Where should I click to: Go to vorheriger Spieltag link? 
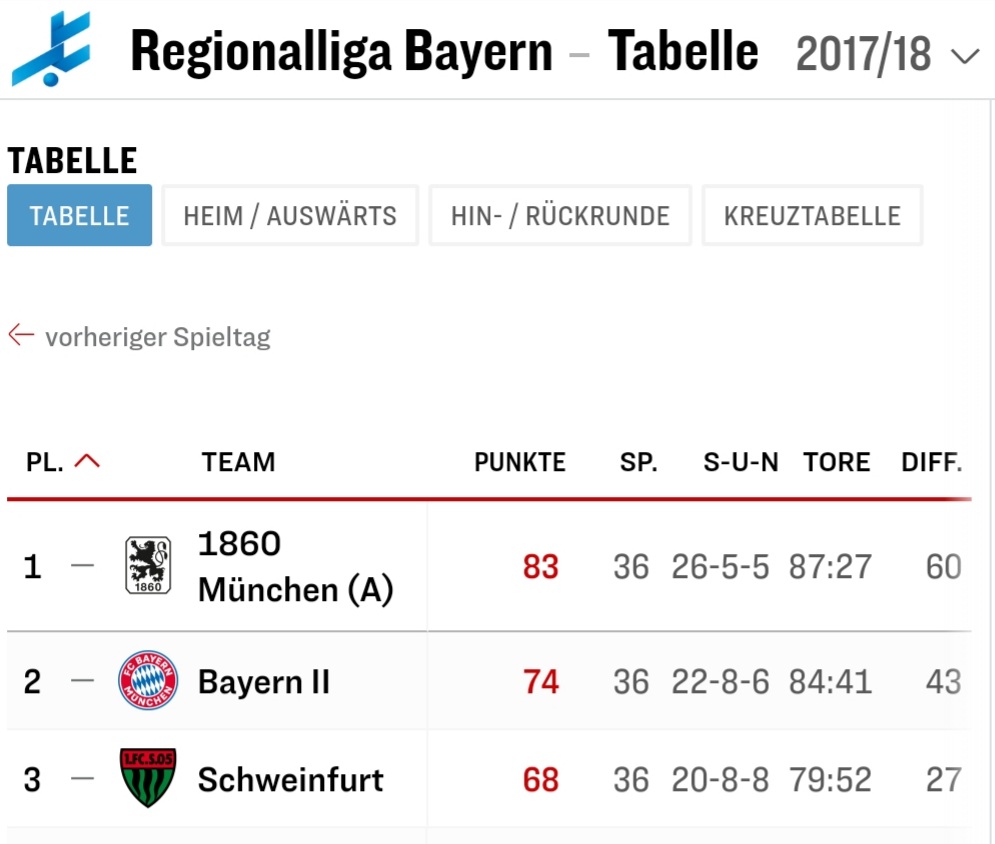tap(157, 337)
